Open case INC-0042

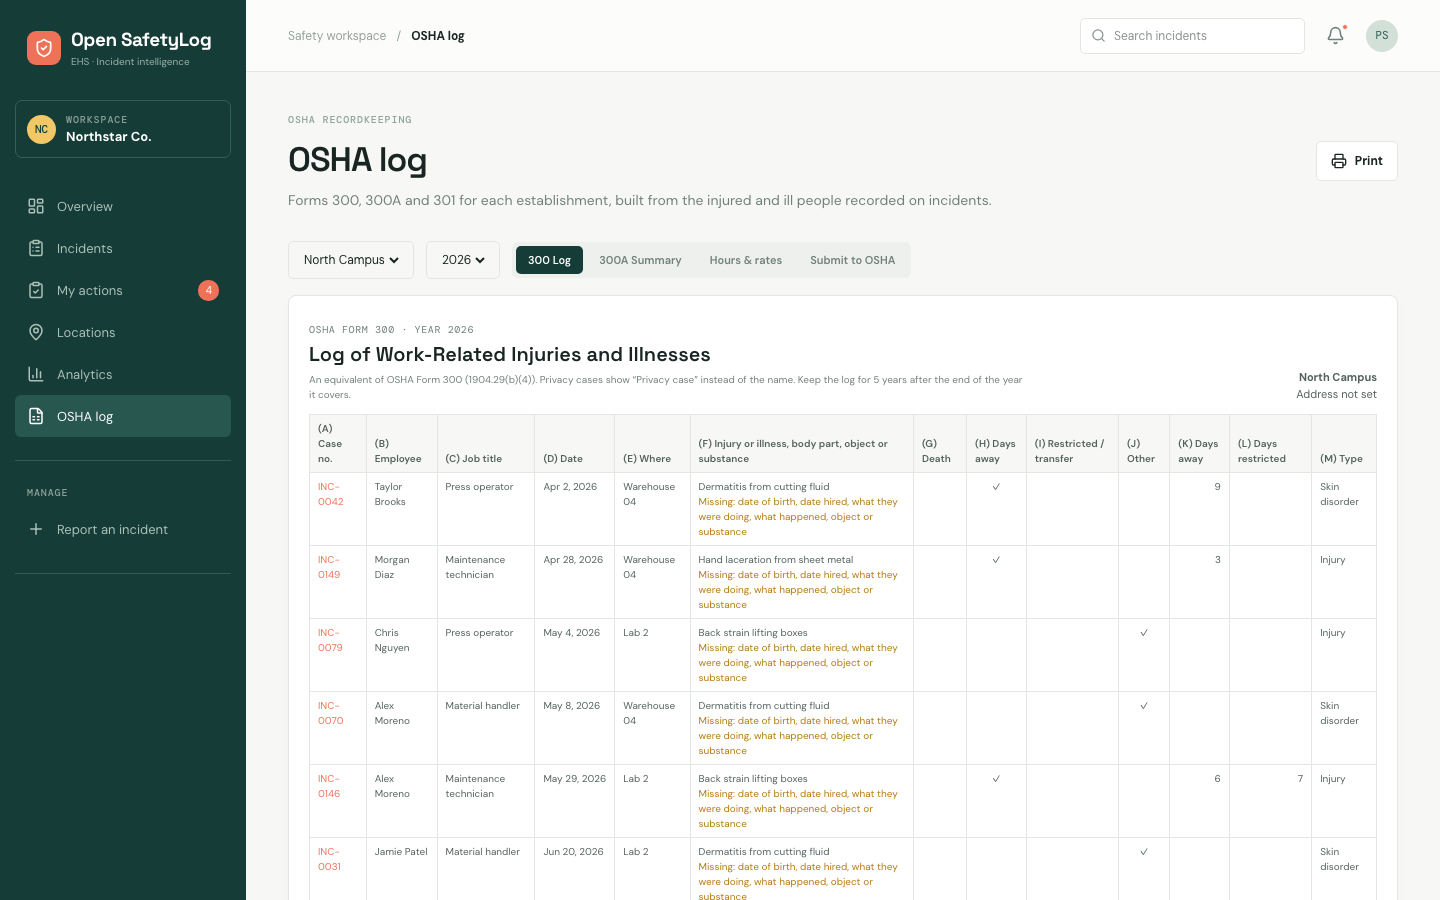[330, 494]
